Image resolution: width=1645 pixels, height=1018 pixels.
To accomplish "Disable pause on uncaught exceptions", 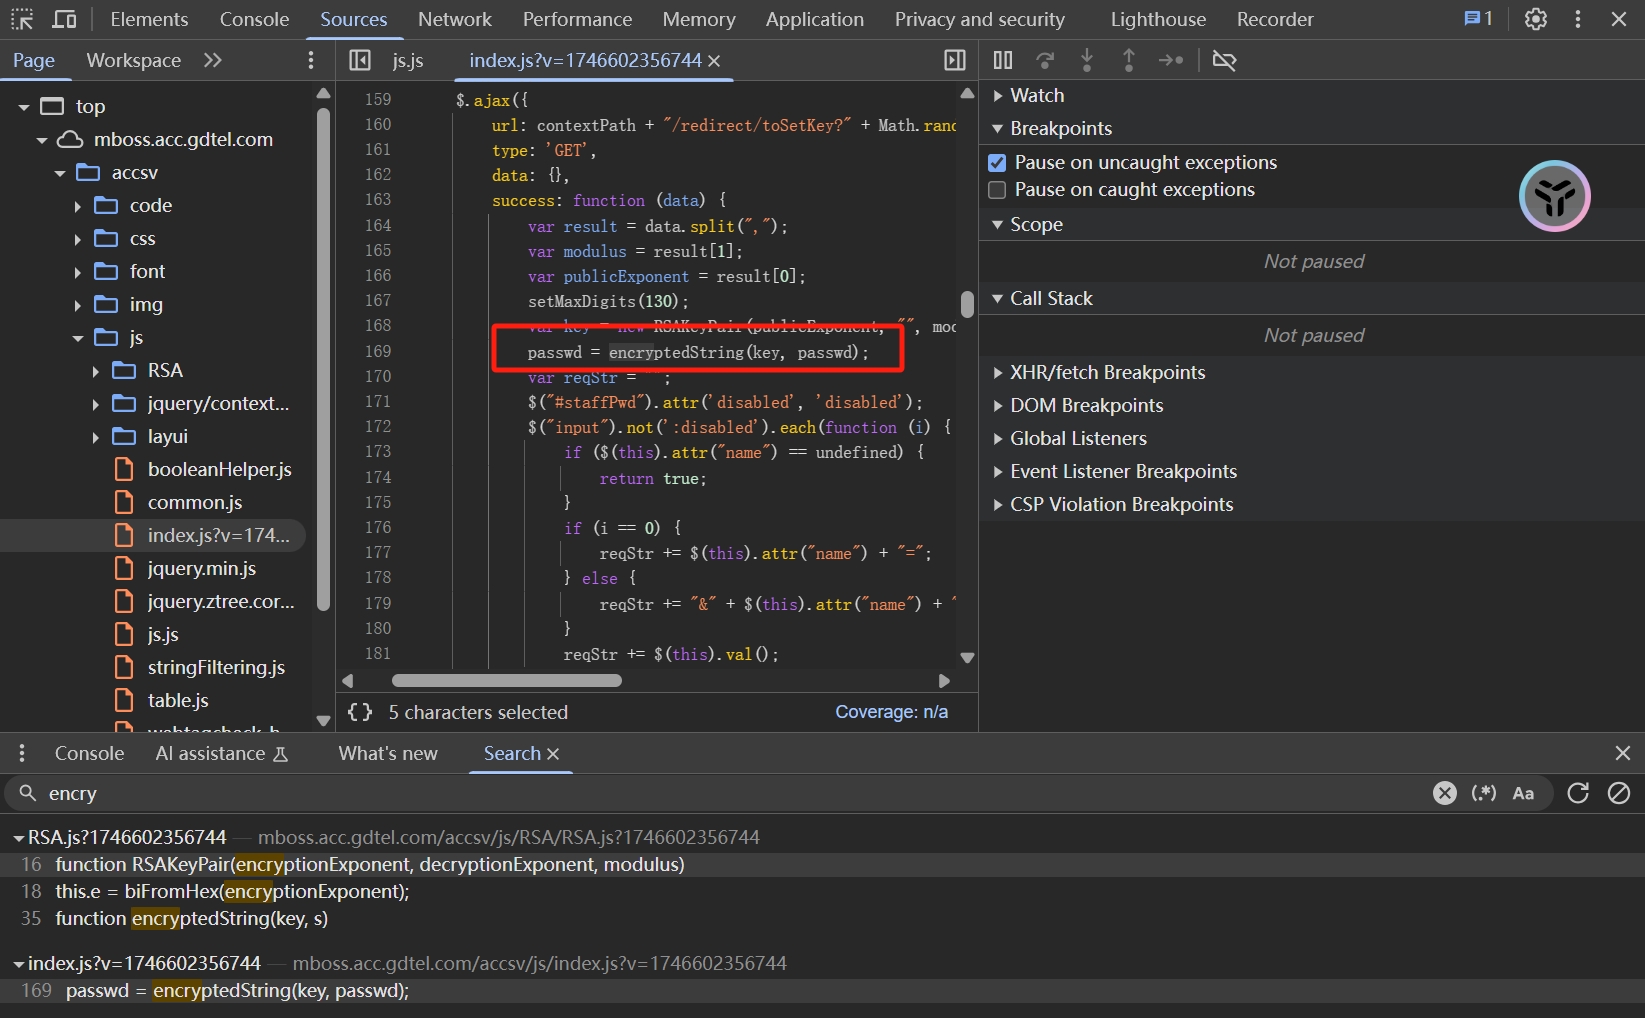I will (997, 162).
